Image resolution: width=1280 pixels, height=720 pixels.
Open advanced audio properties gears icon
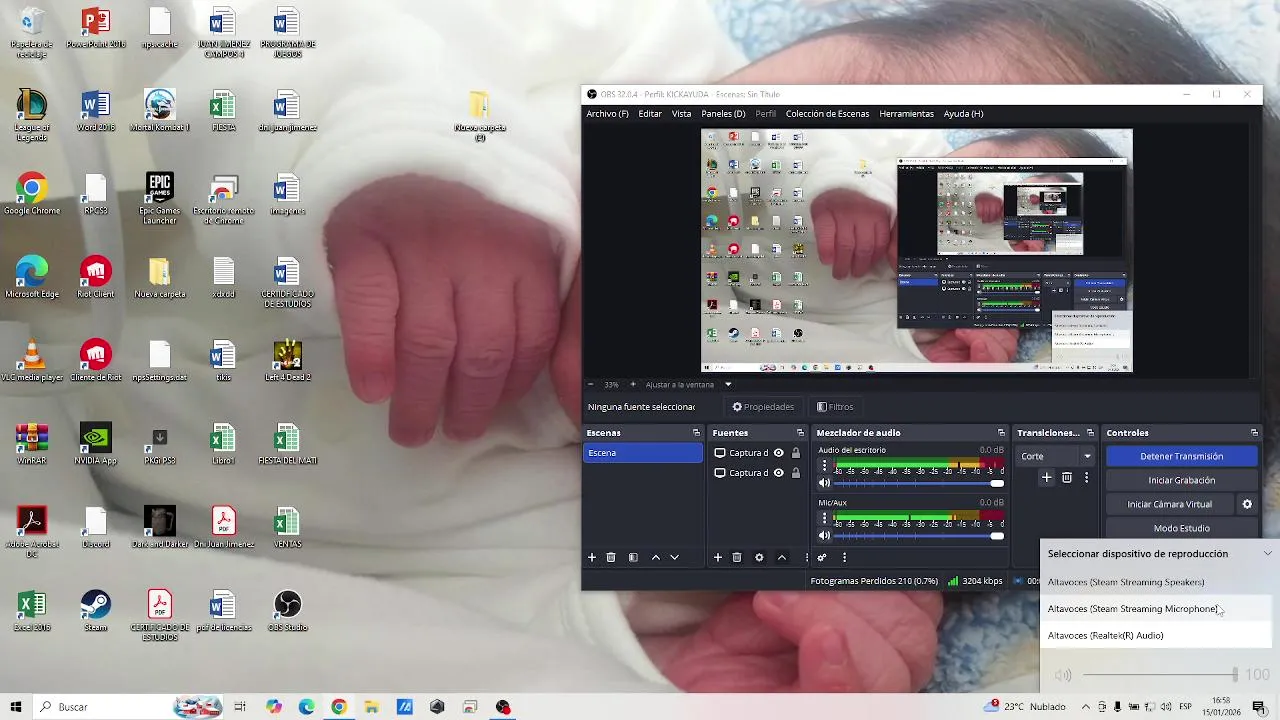[x=822, y=557]
